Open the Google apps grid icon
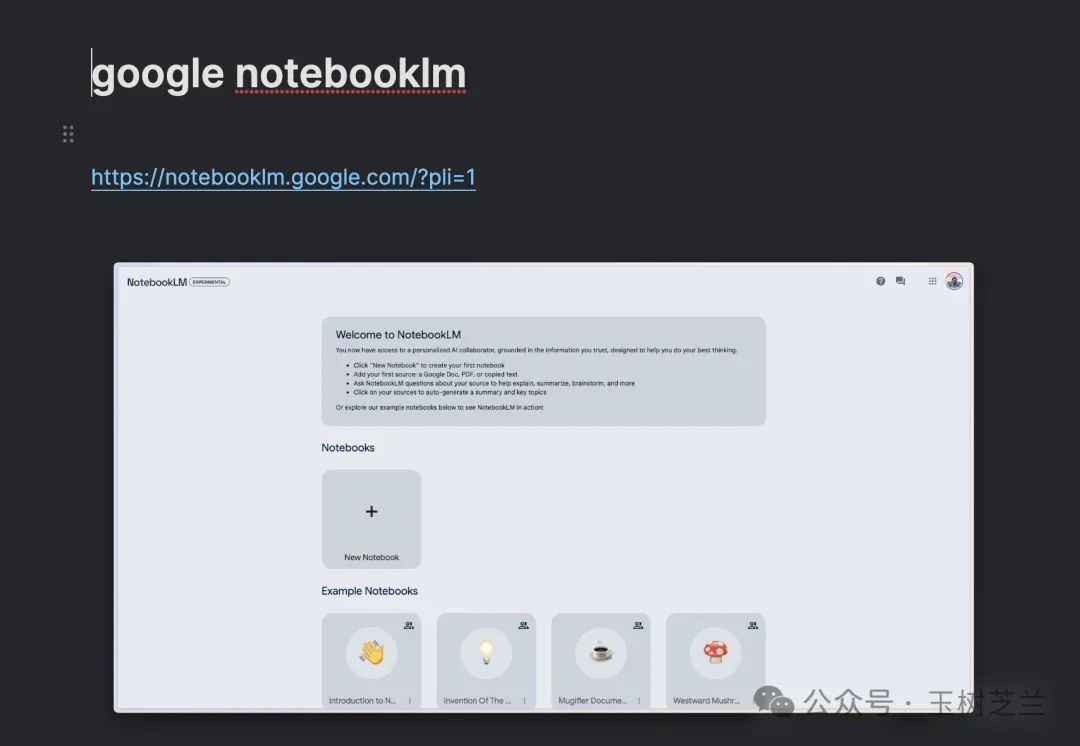 tap(932, 281)
